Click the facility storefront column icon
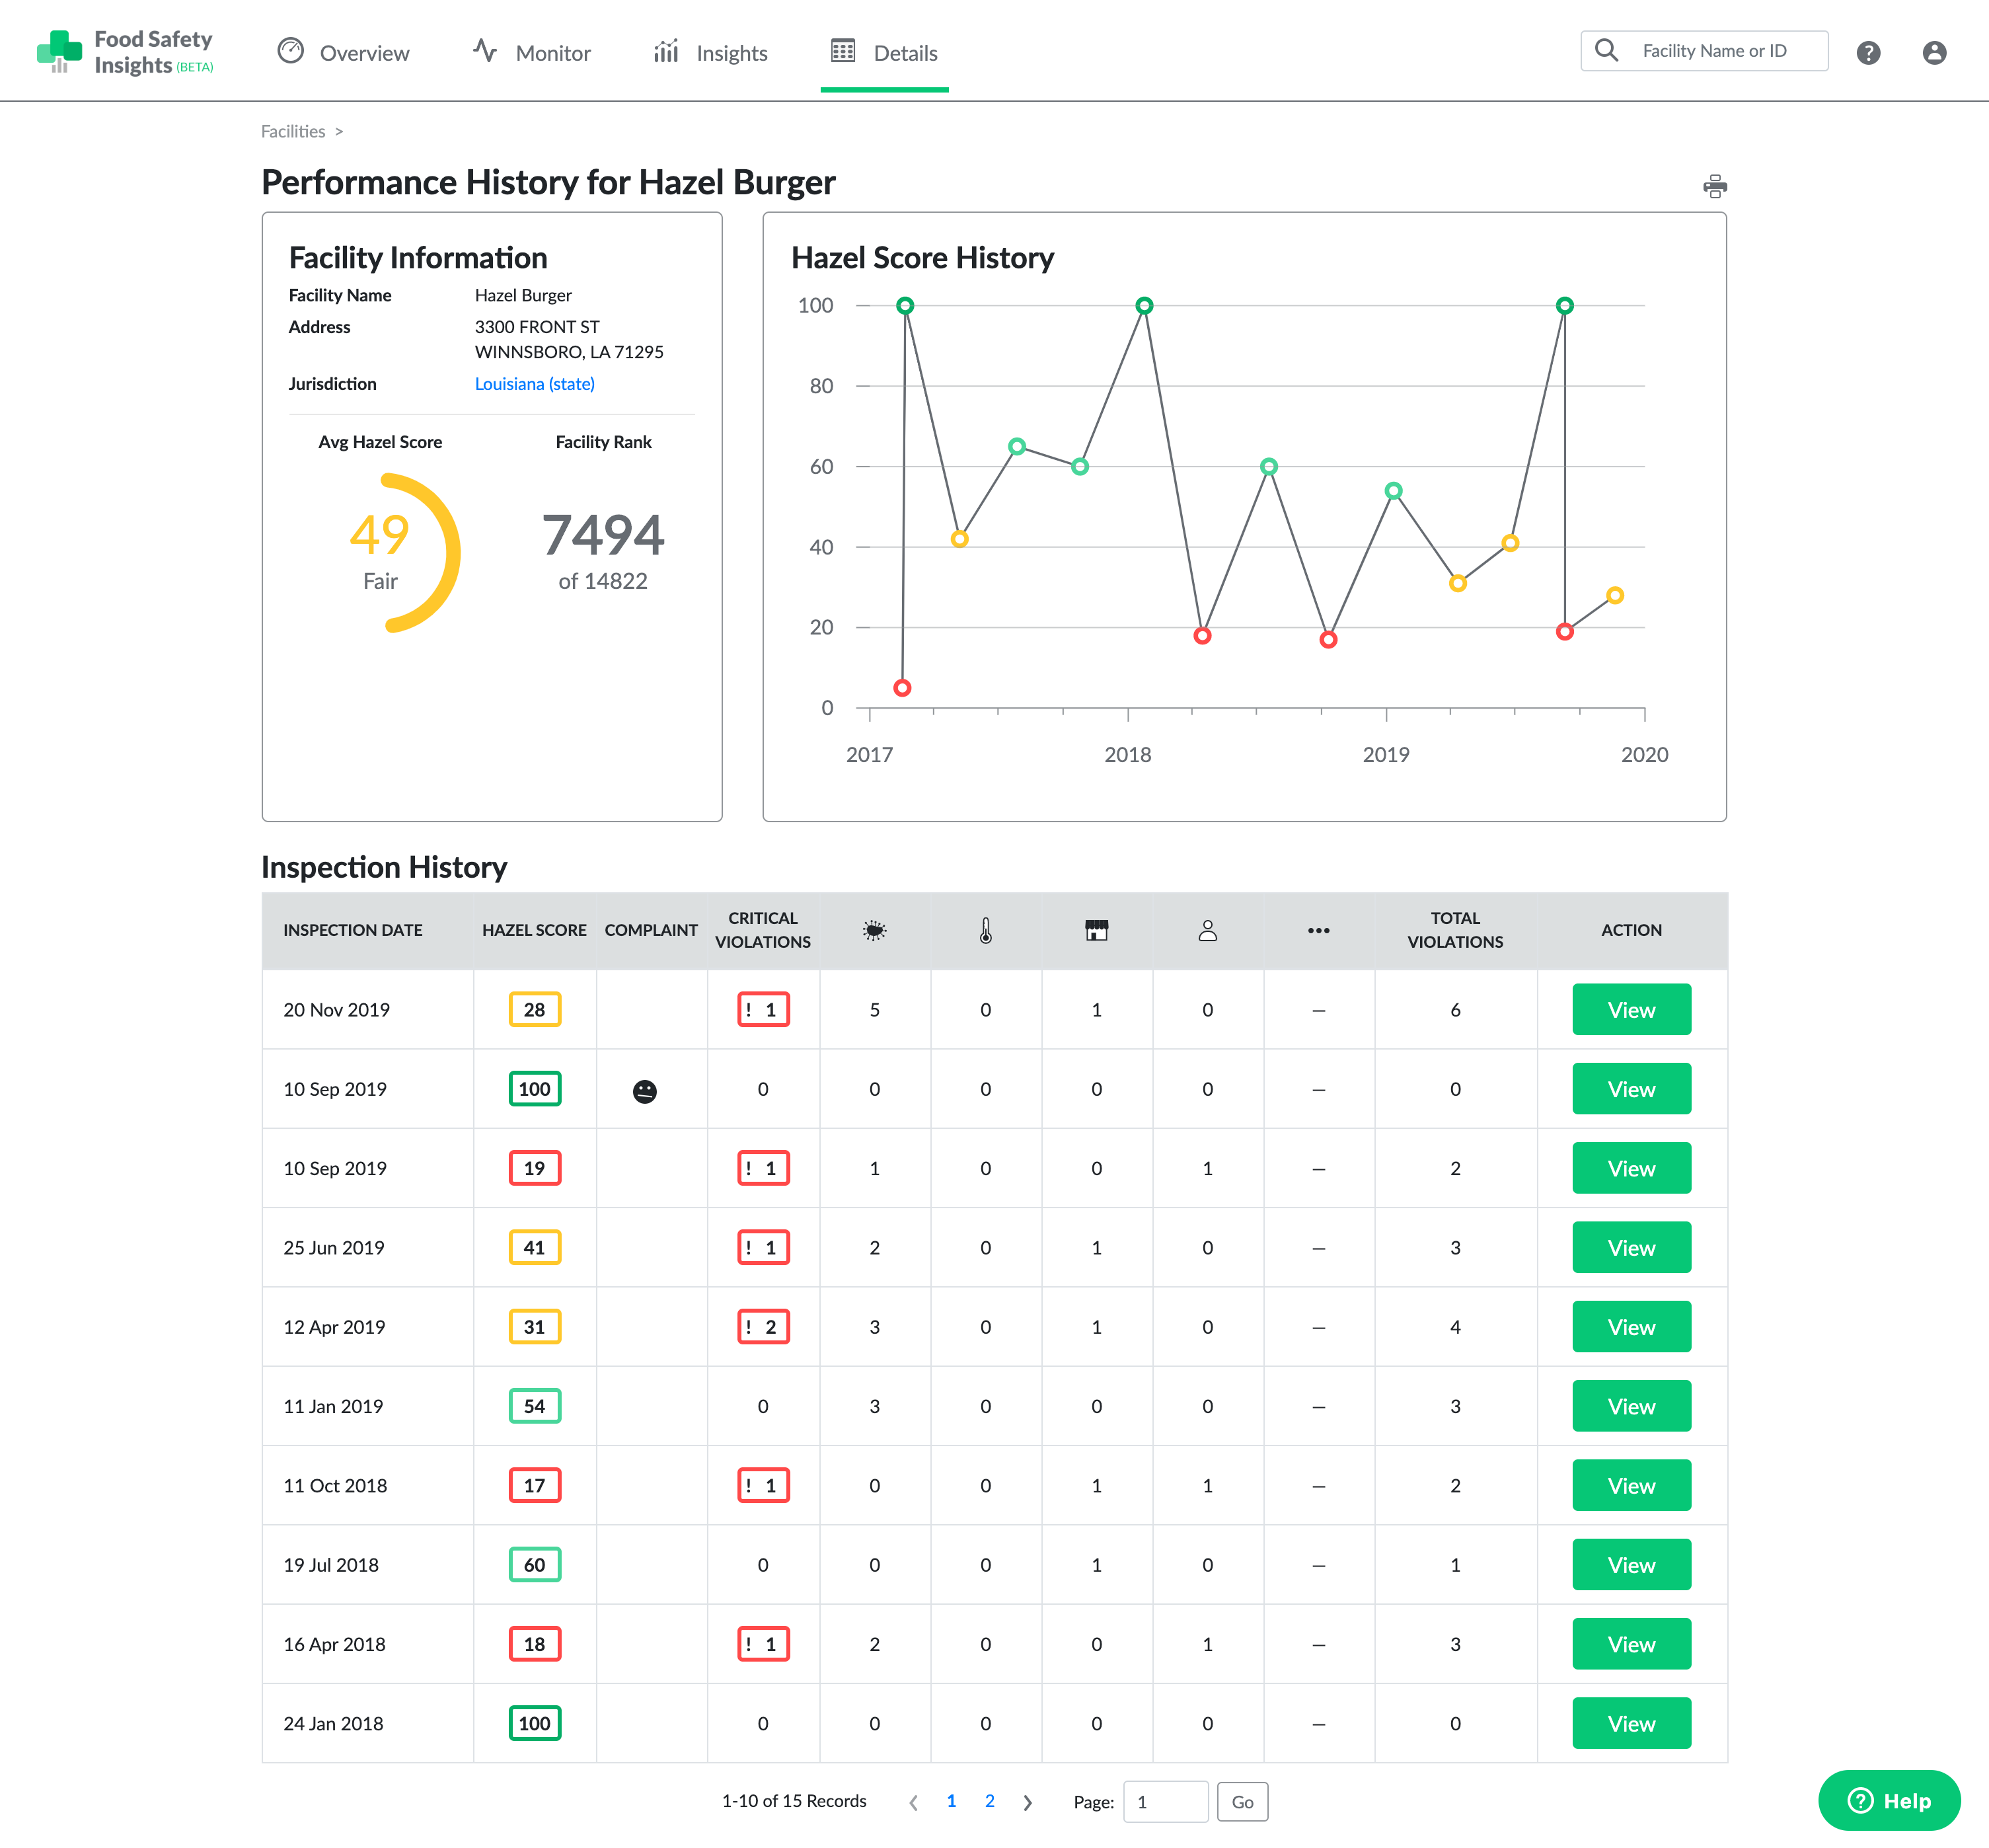The height and width of the screenshot is (1848, 1989). tap(1096, 930)
